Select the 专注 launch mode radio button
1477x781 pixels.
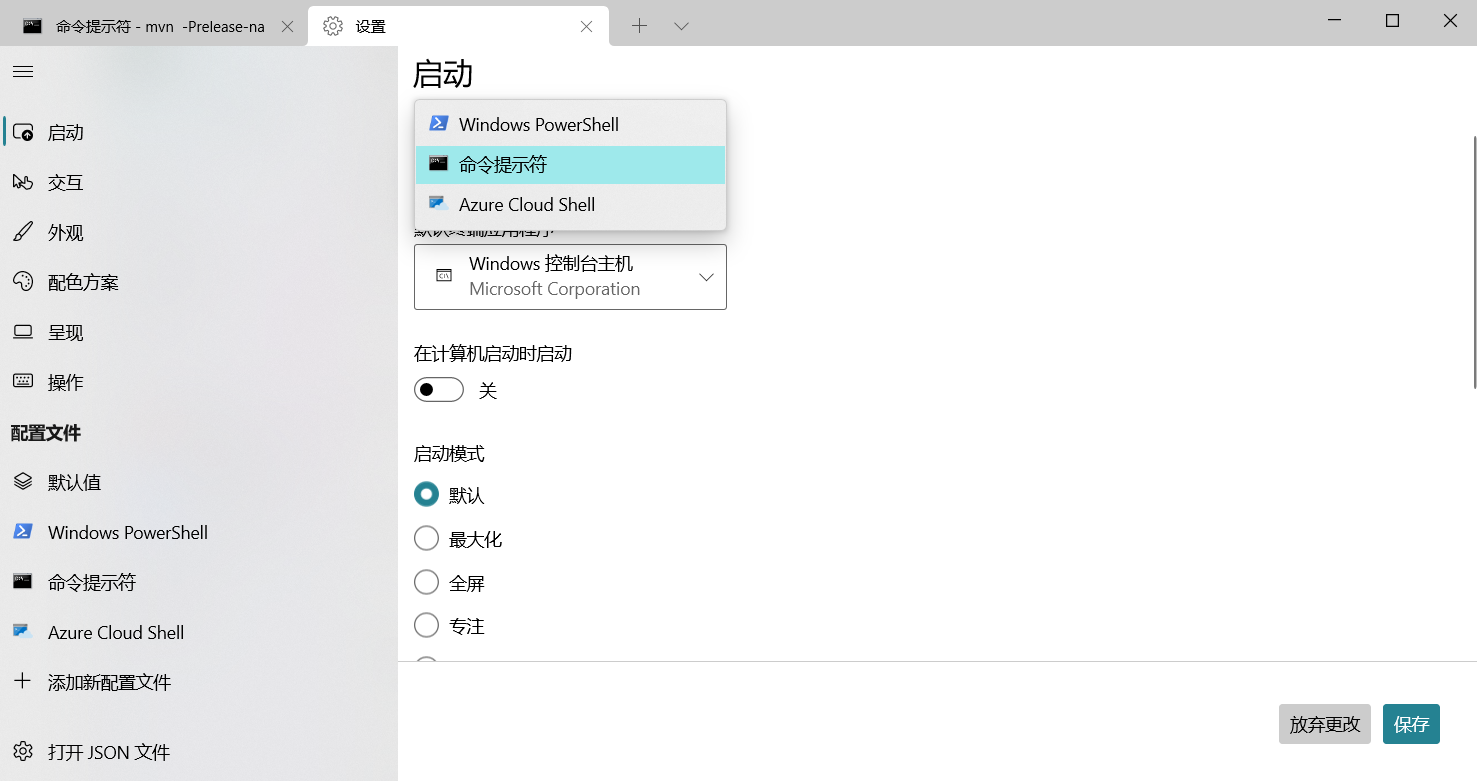click(426, 625)
